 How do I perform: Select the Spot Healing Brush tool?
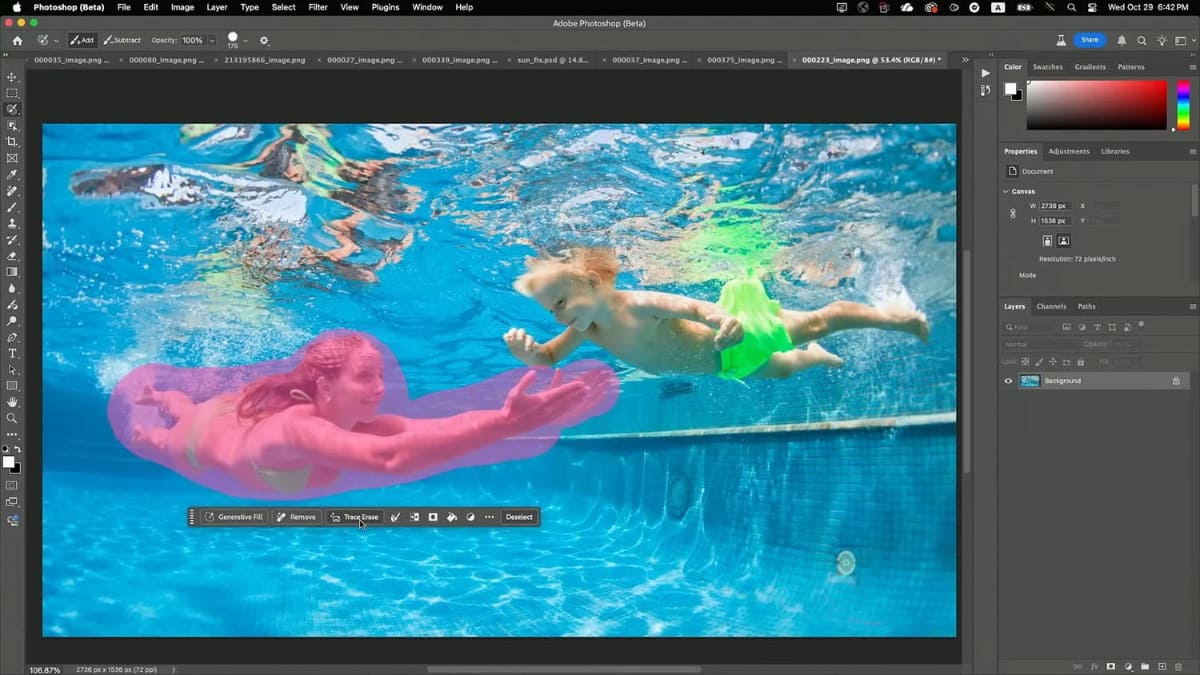pyautogui.click(x=12, y=191)
